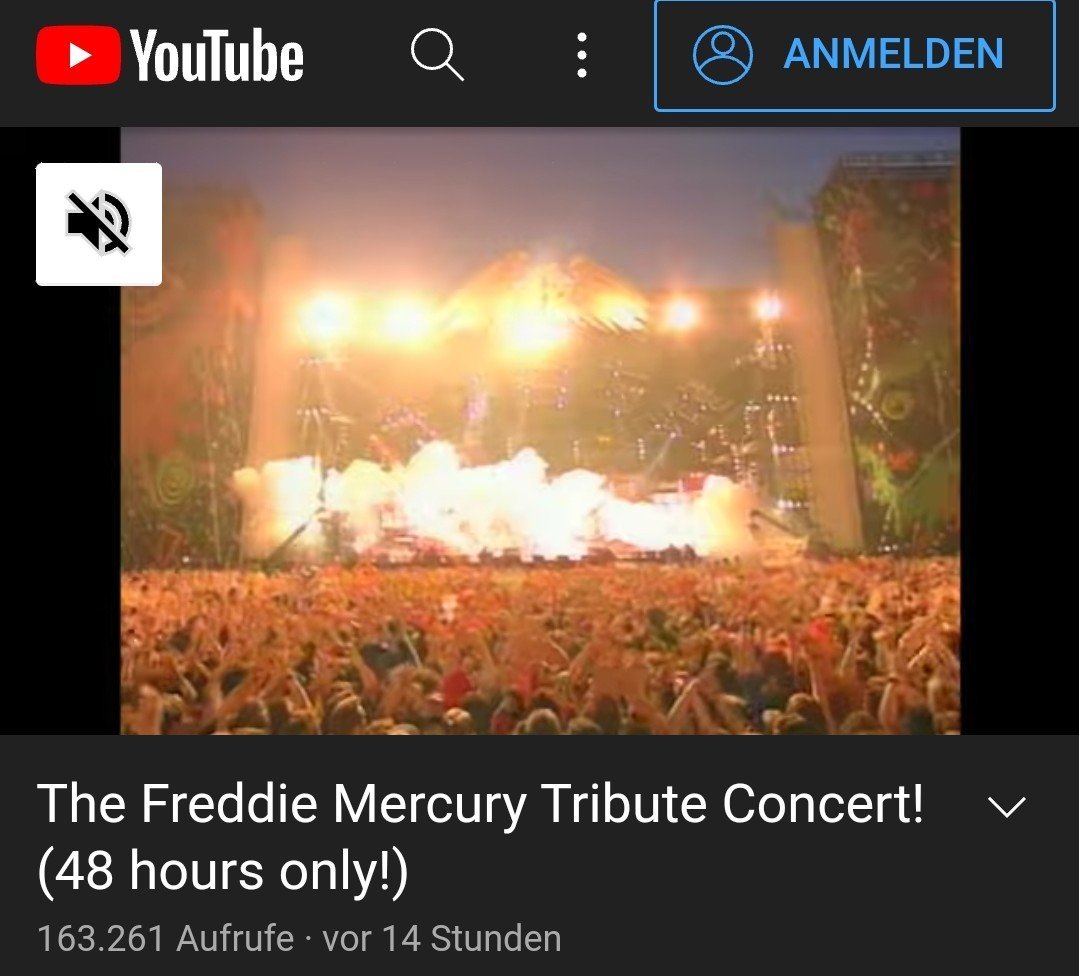
Task: Click the black letterbox bar right of the video
Action: click(x=1020, y=431)
